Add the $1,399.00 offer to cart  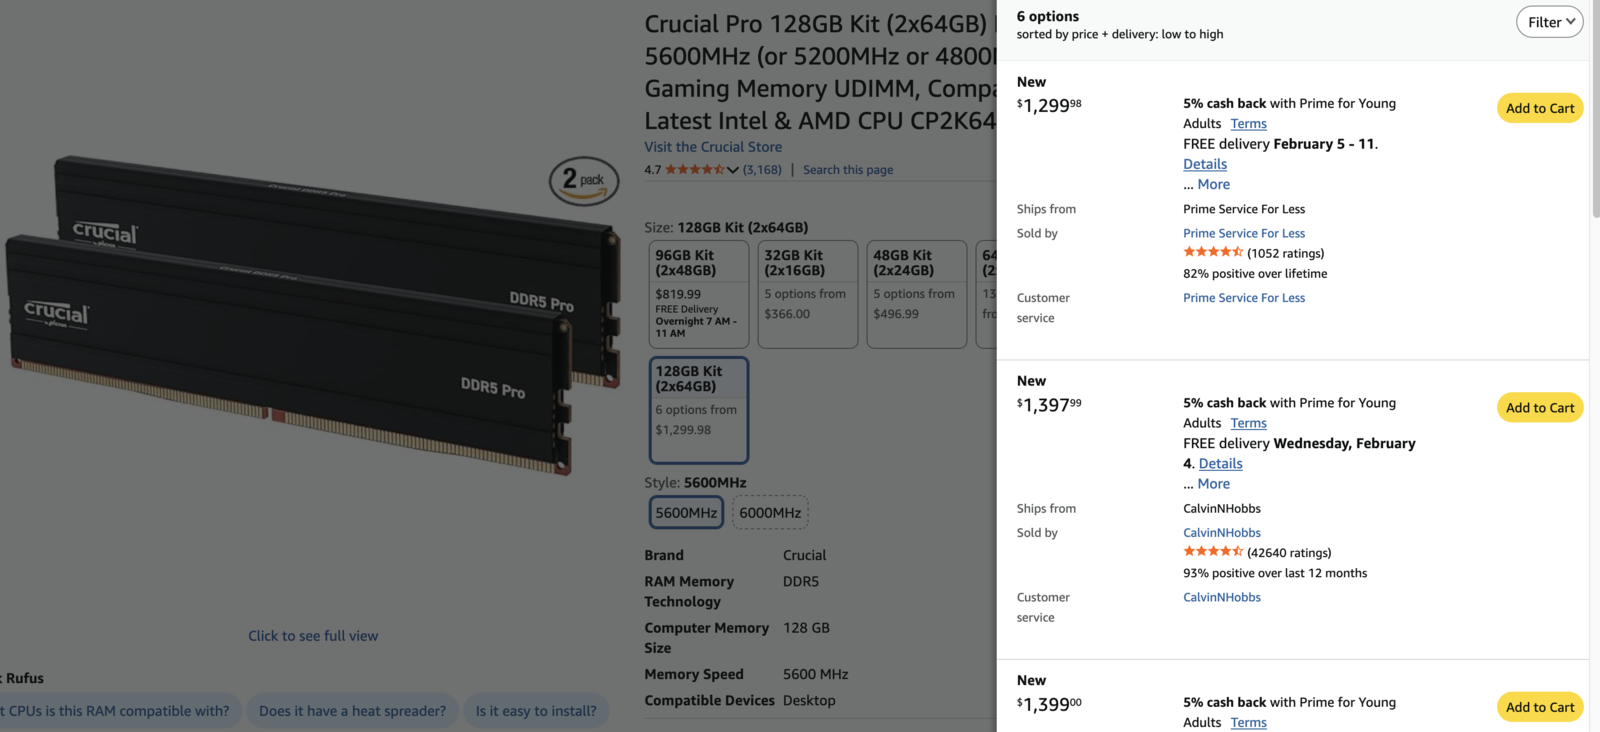click(x=1540, y=707)
